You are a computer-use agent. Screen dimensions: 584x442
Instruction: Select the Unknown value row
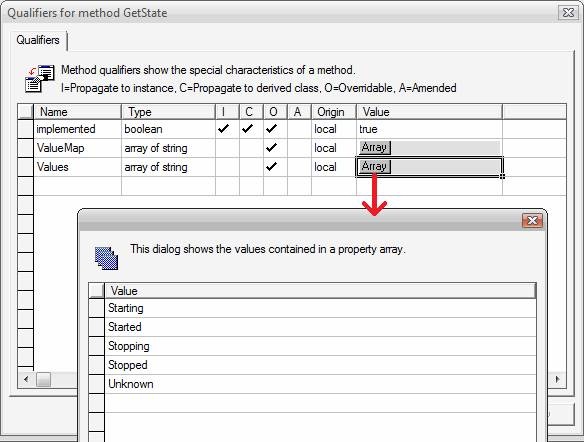(320, 384)
